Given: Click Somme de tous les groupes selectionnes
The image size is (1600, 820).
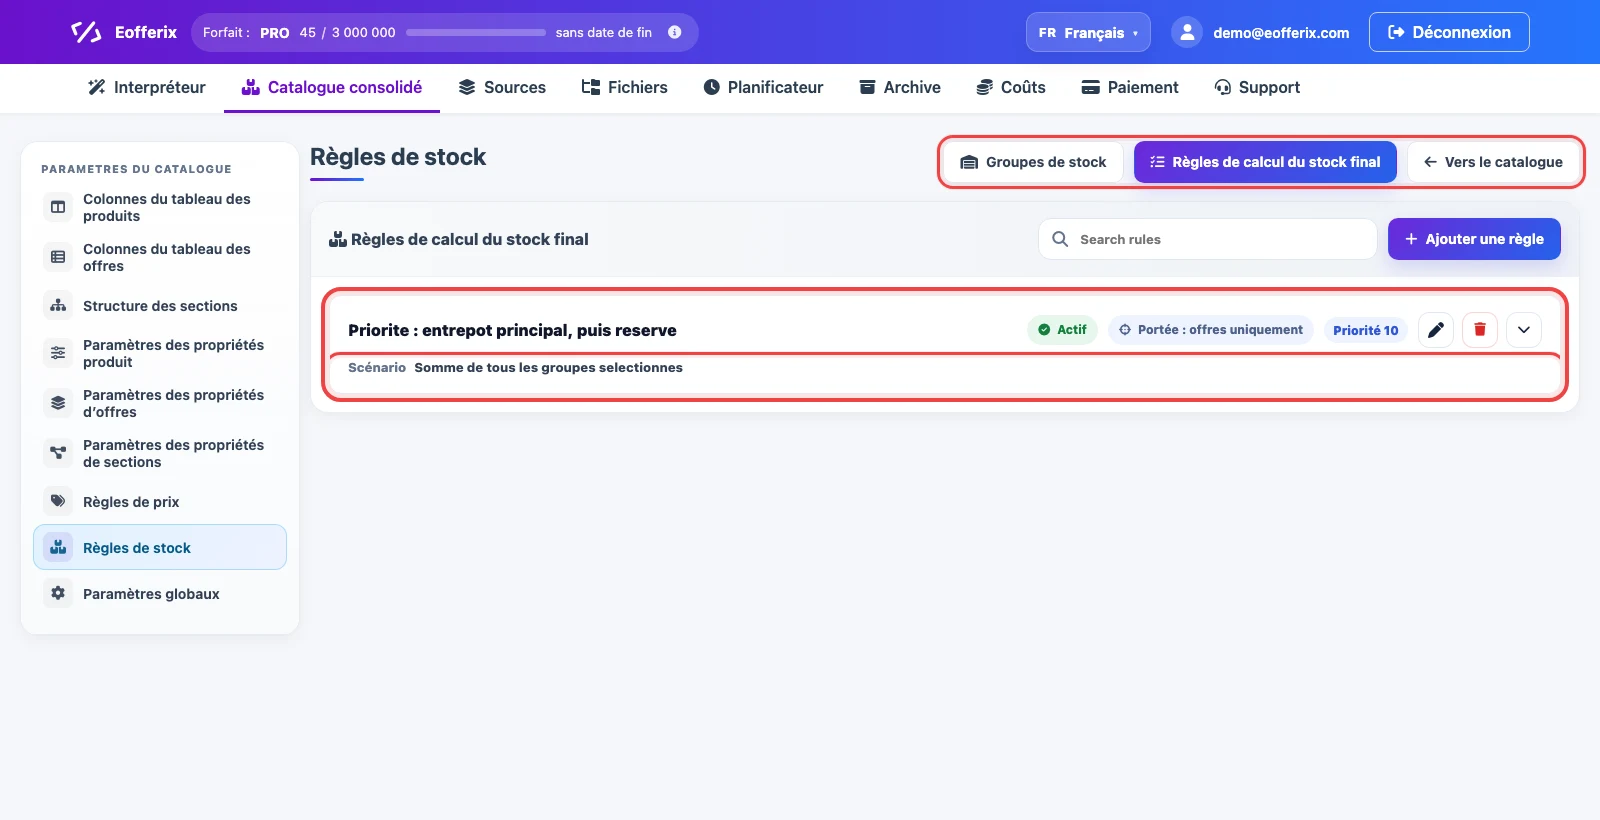Looking at the screenshot, I should 548,368.
